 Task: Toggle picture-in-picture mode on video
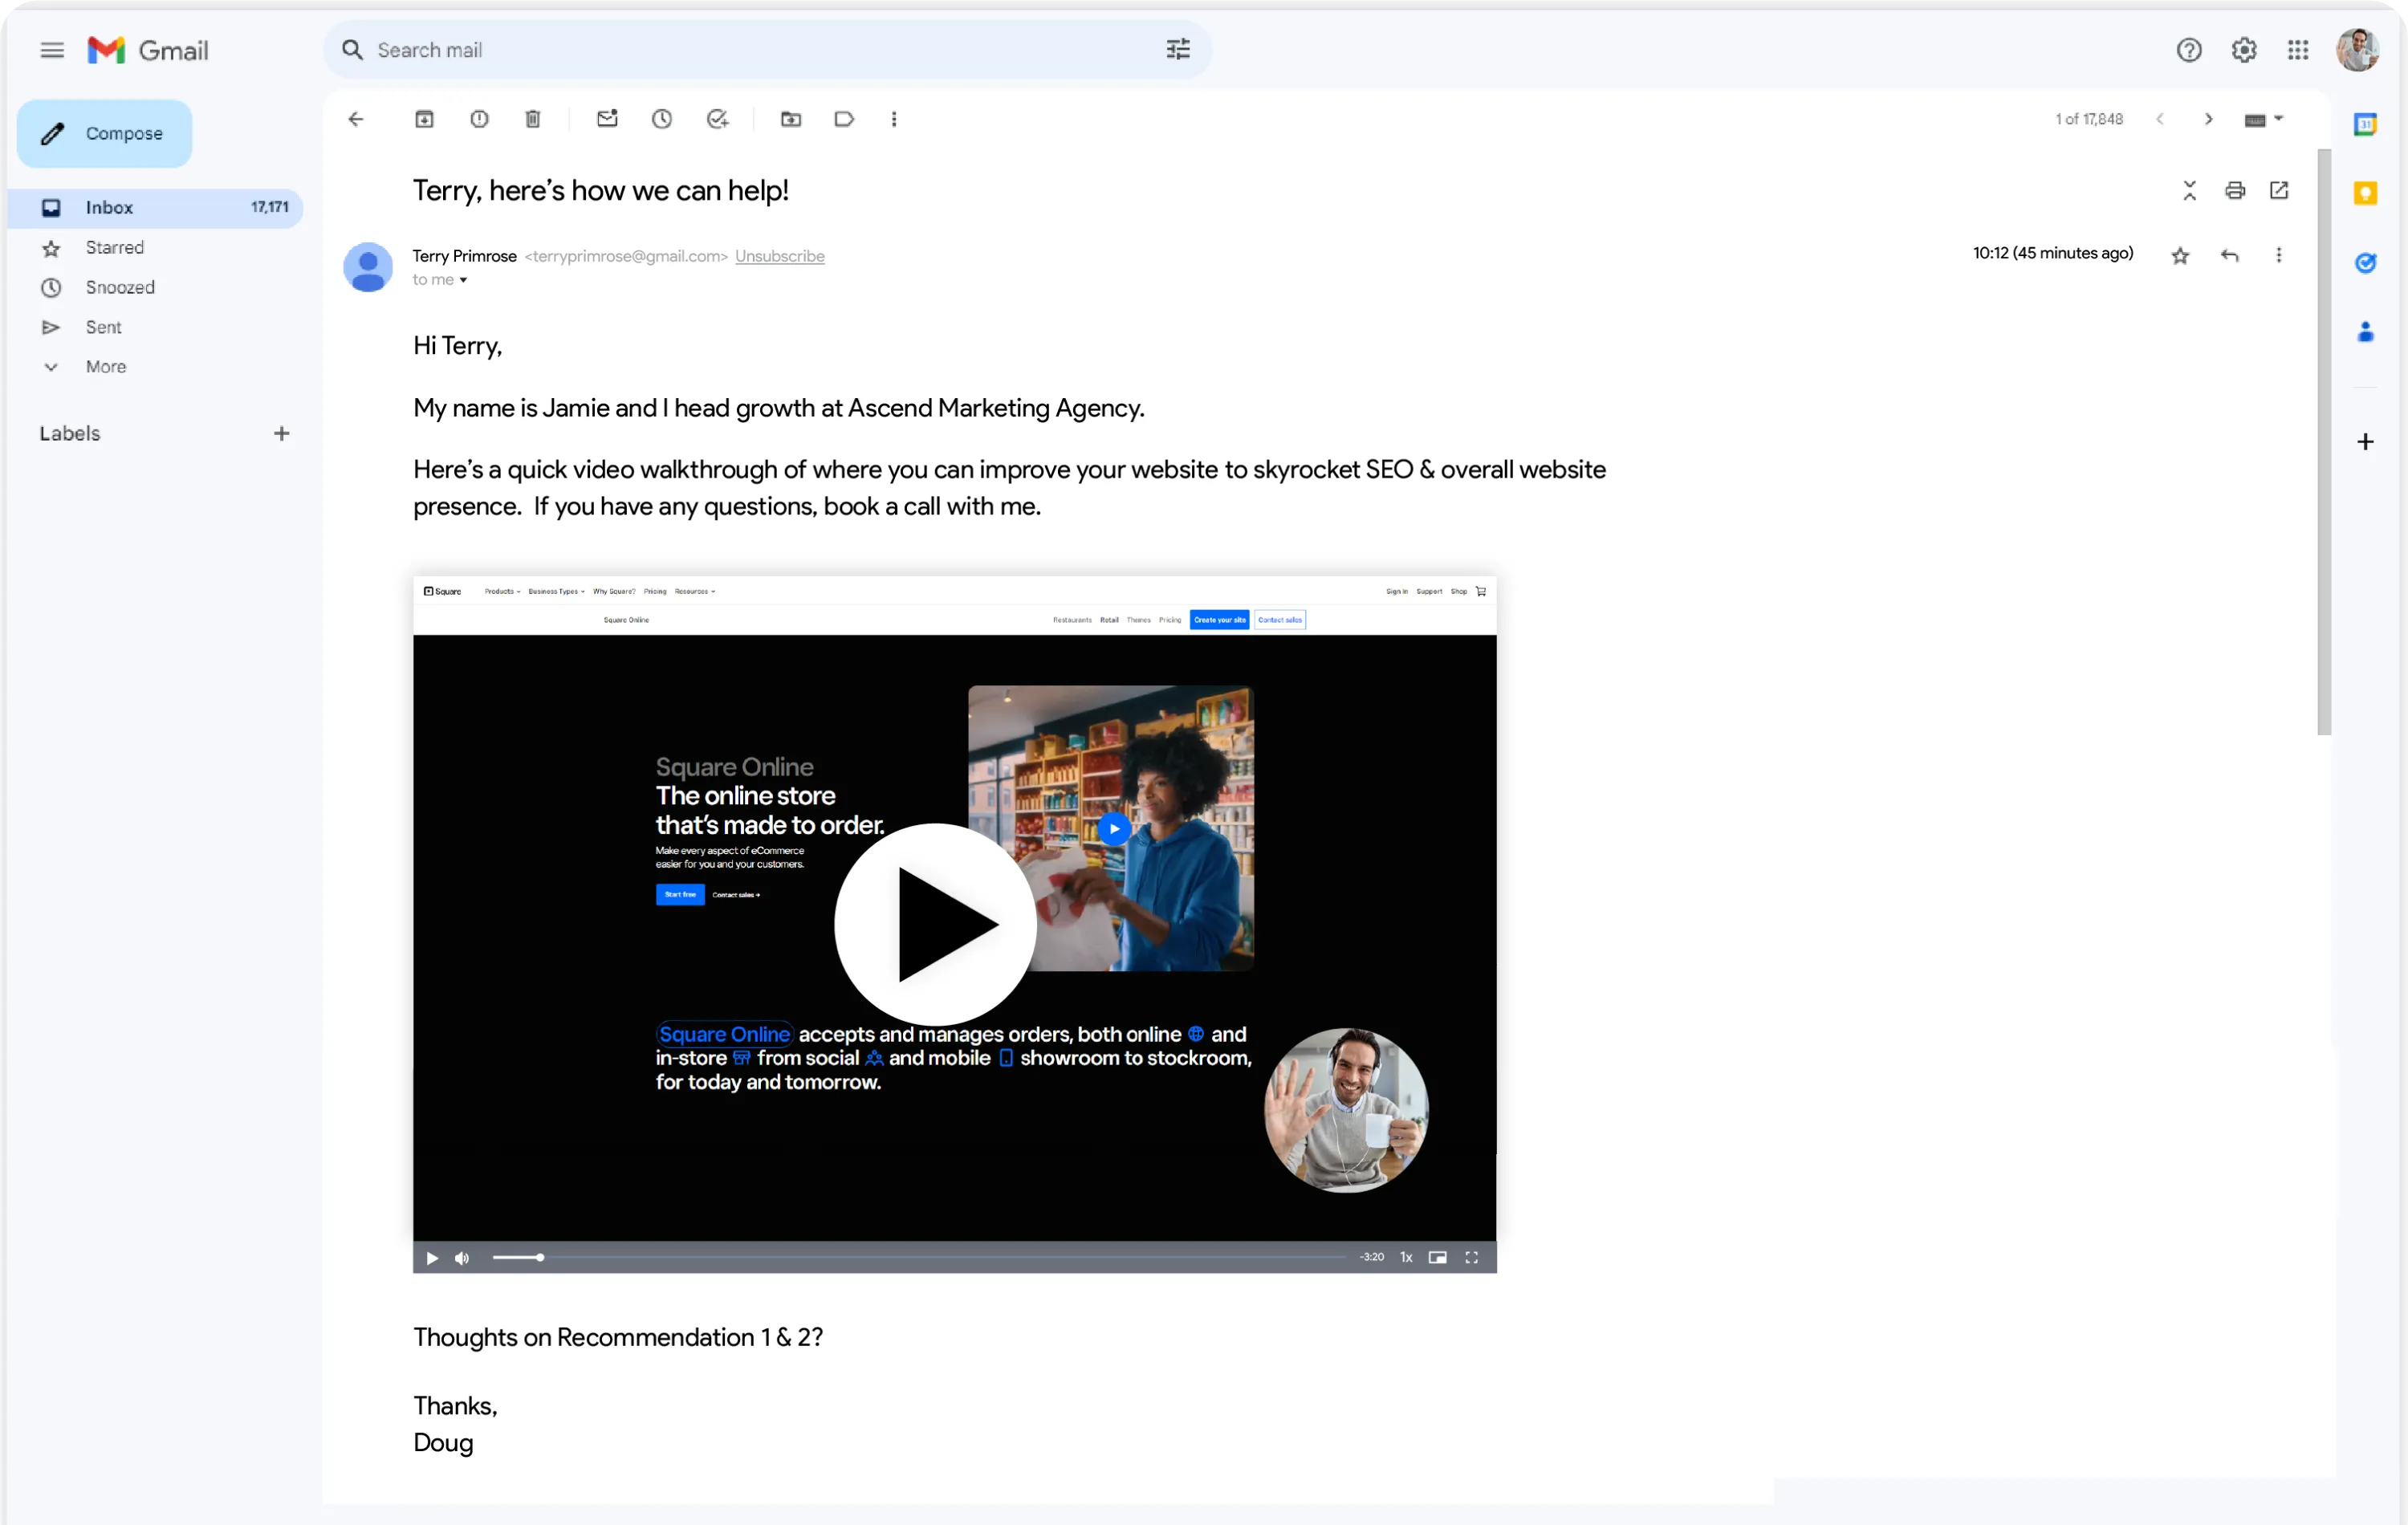(1437, 1257)
